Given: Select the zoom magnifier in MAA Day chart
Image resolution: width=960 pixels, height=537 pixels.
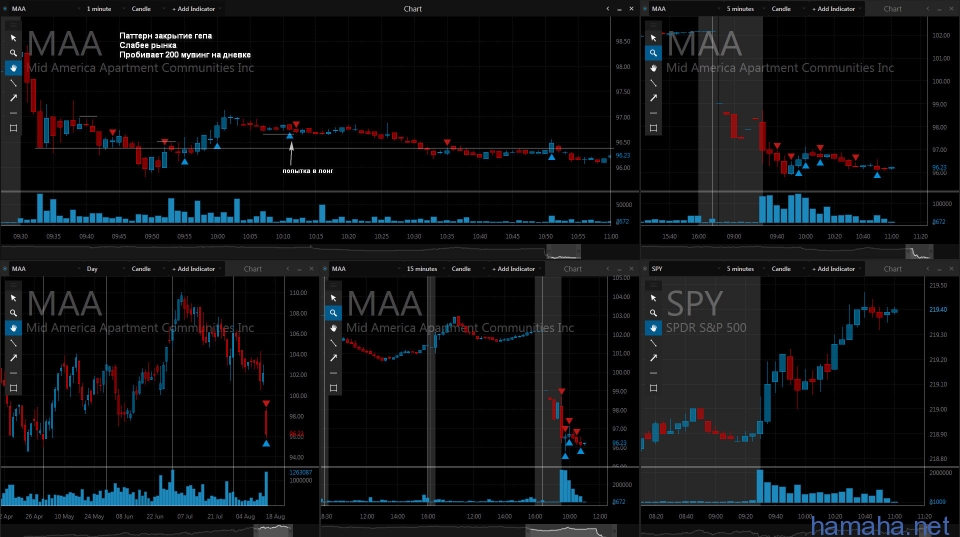Looking at the screenshot, I should (13, 313).
